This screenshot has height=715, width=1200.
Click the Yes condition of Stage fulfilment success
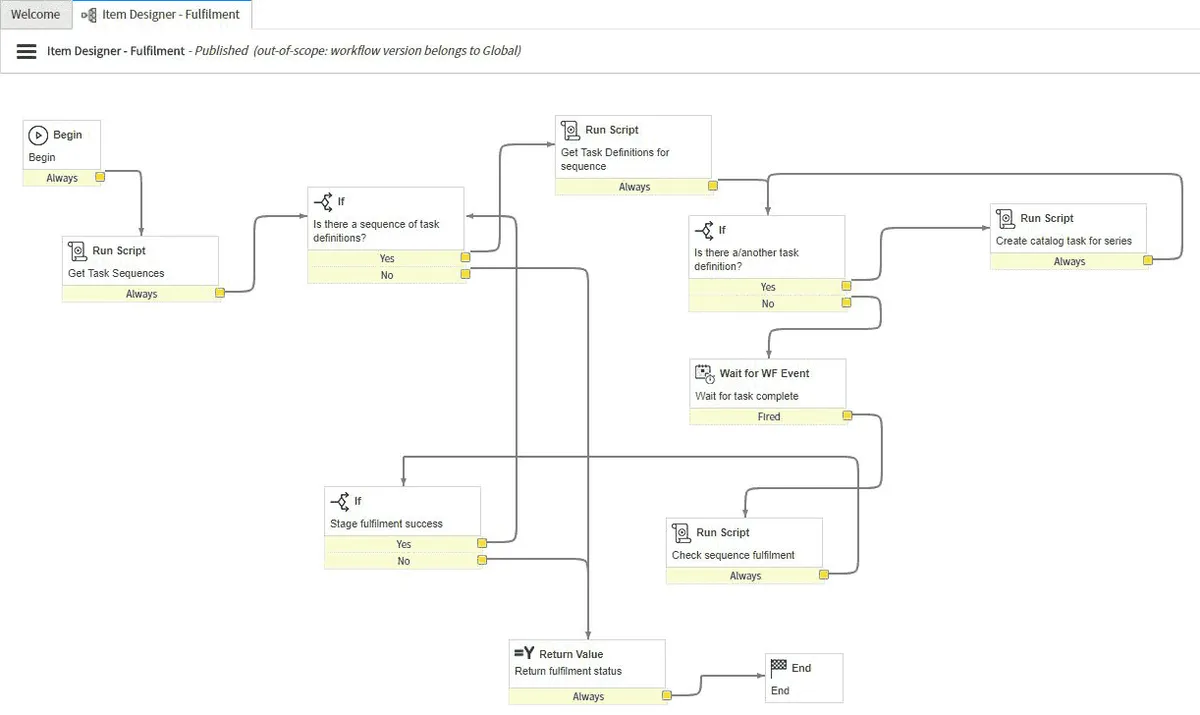403,544
